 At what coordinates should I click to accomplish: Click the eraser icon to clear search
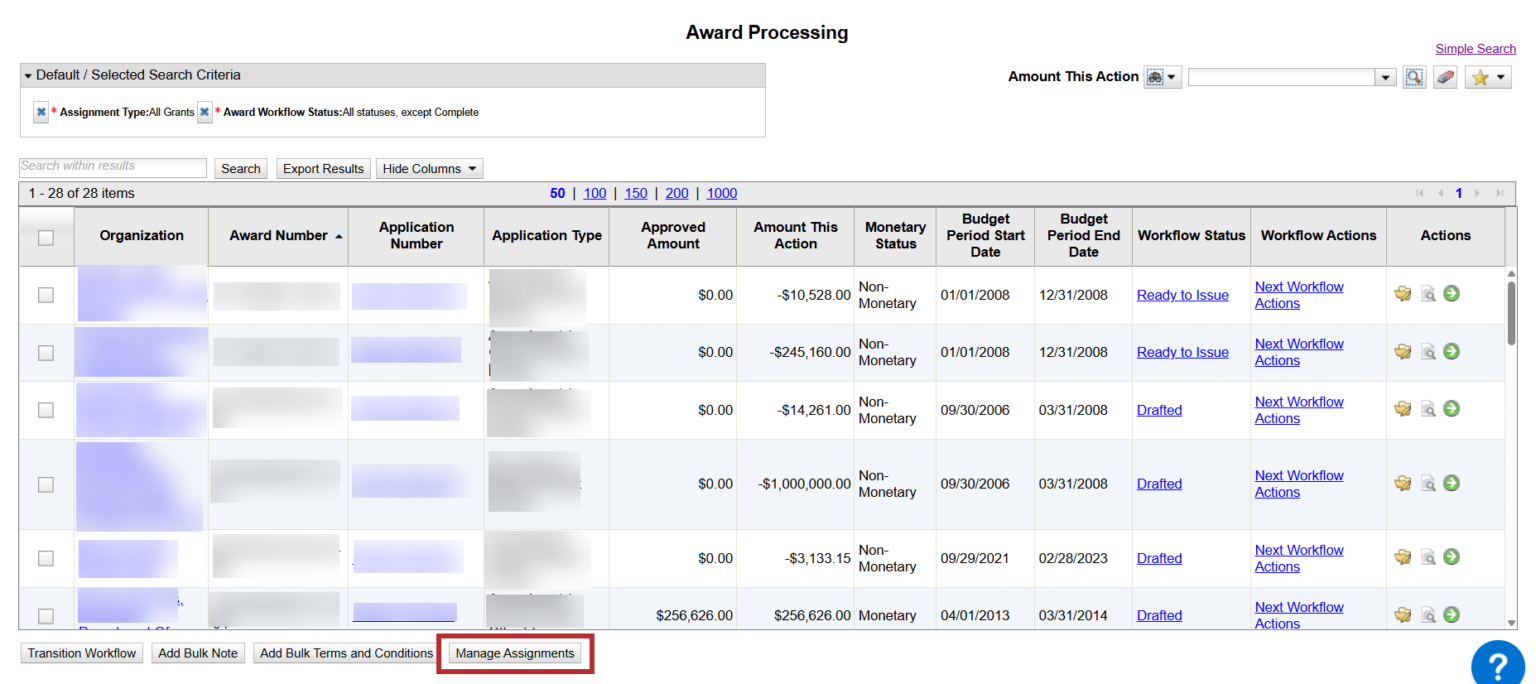1445,77
